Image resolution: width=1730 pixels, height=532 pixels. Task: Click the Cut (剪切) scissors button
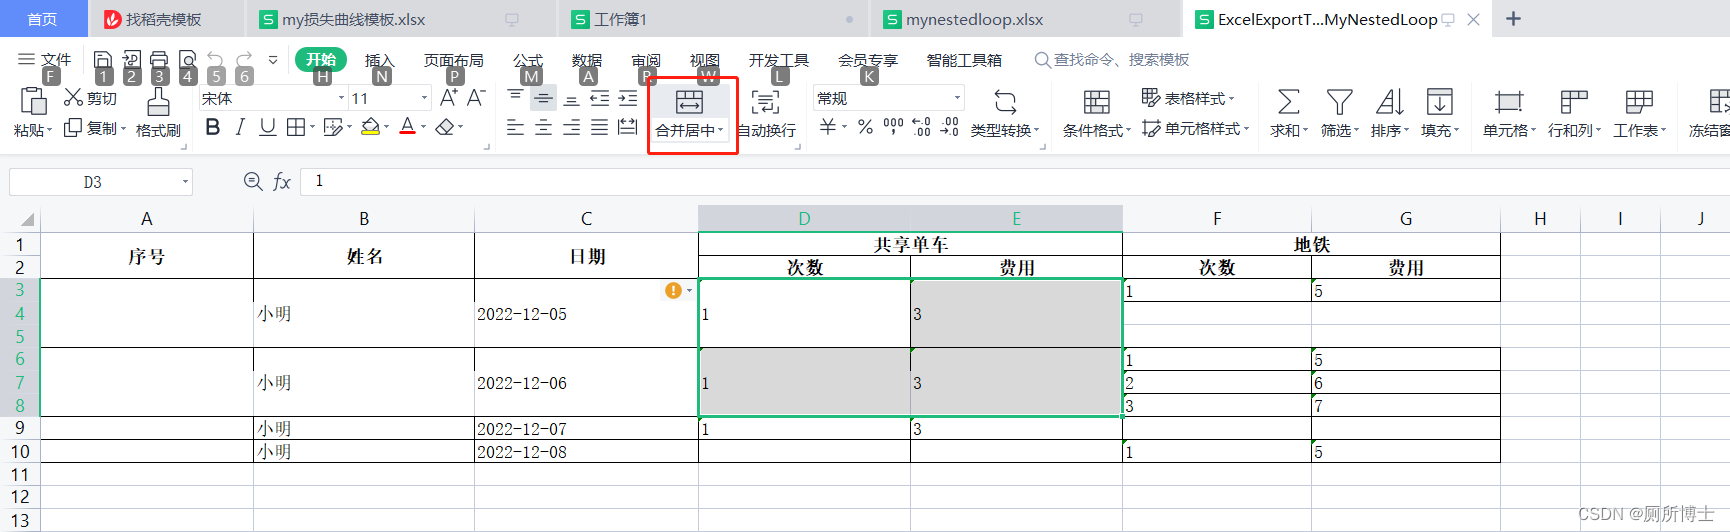pyautogui.click(x=90, y=98)
